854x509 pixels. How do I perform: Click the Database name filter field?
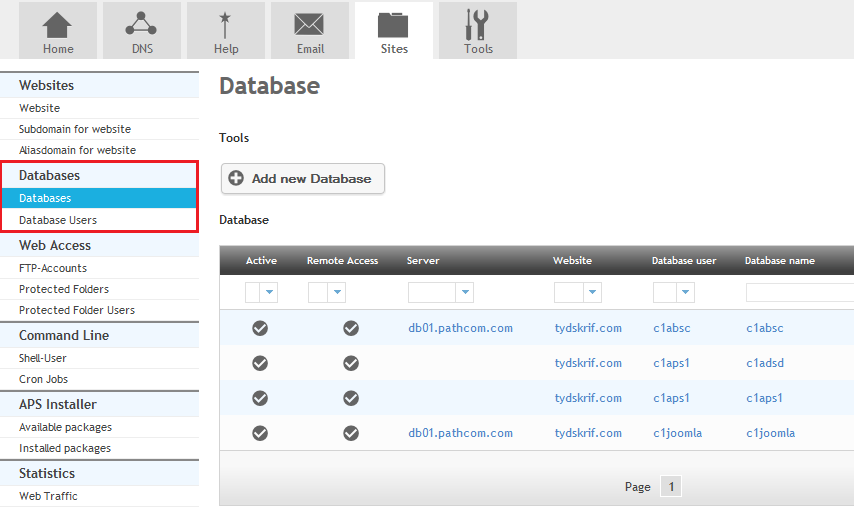[800, 292]
